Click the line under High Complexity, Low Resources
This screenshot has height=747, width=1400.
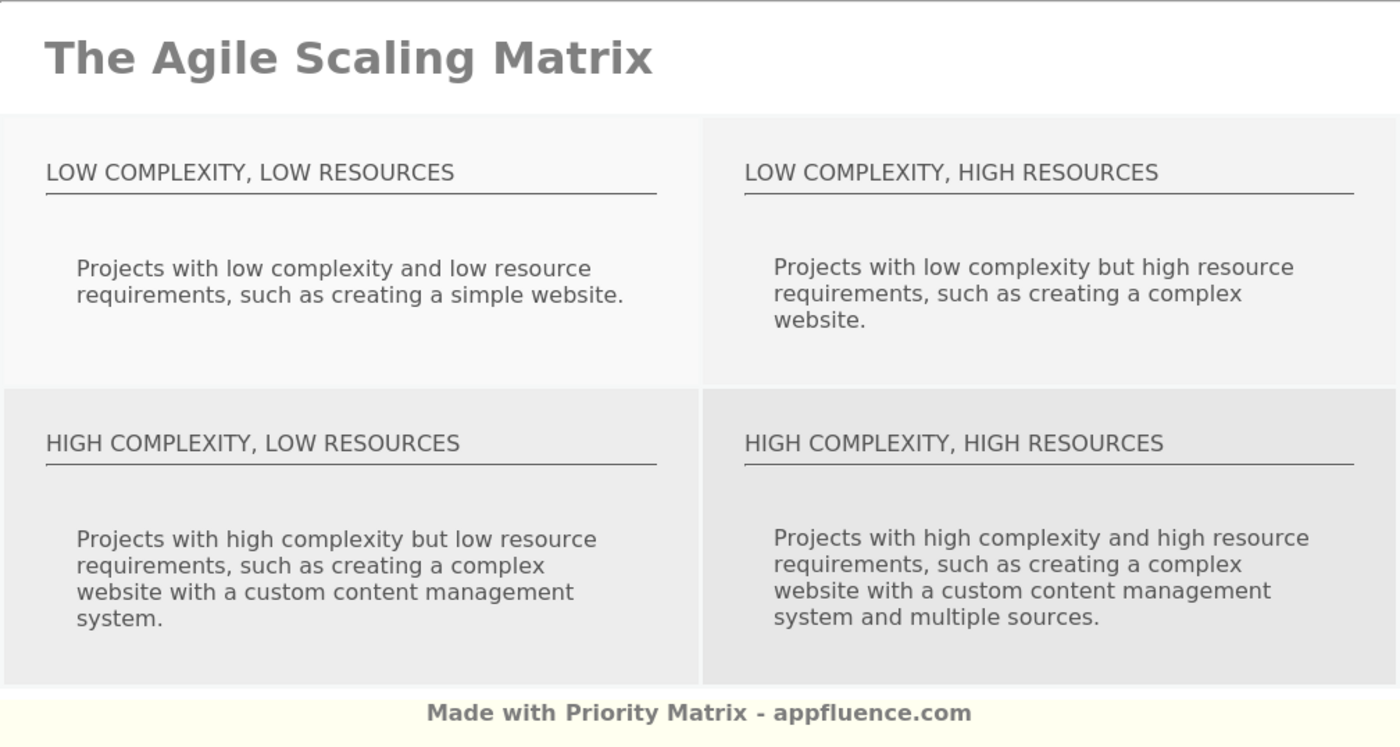(x=351, y=464)
